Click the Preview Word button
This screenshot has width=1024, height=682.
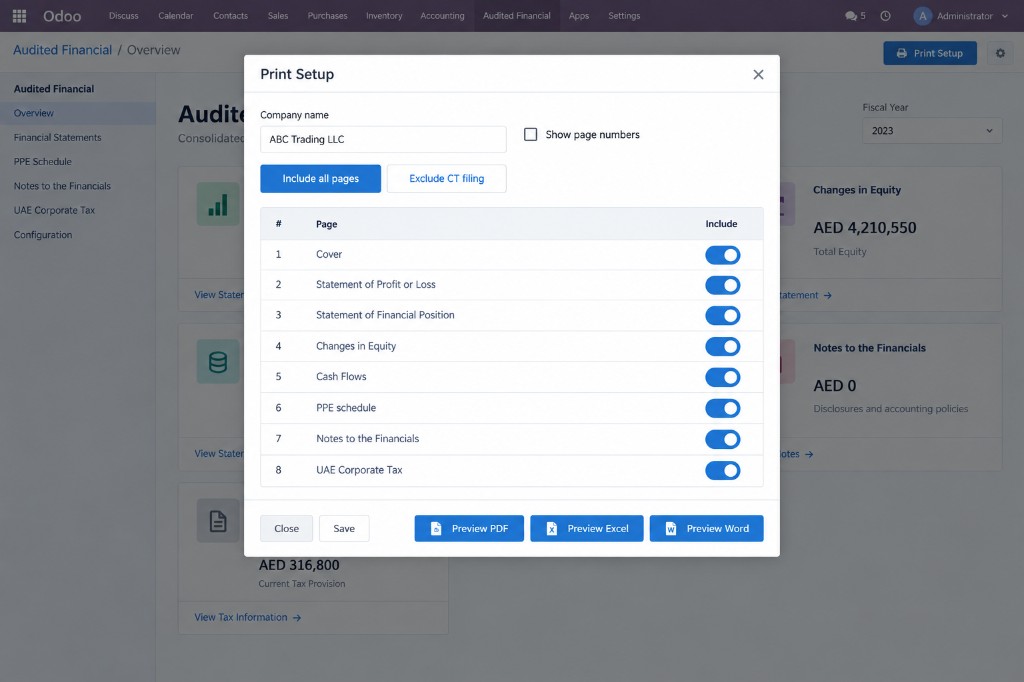click(x=707, y=528)
